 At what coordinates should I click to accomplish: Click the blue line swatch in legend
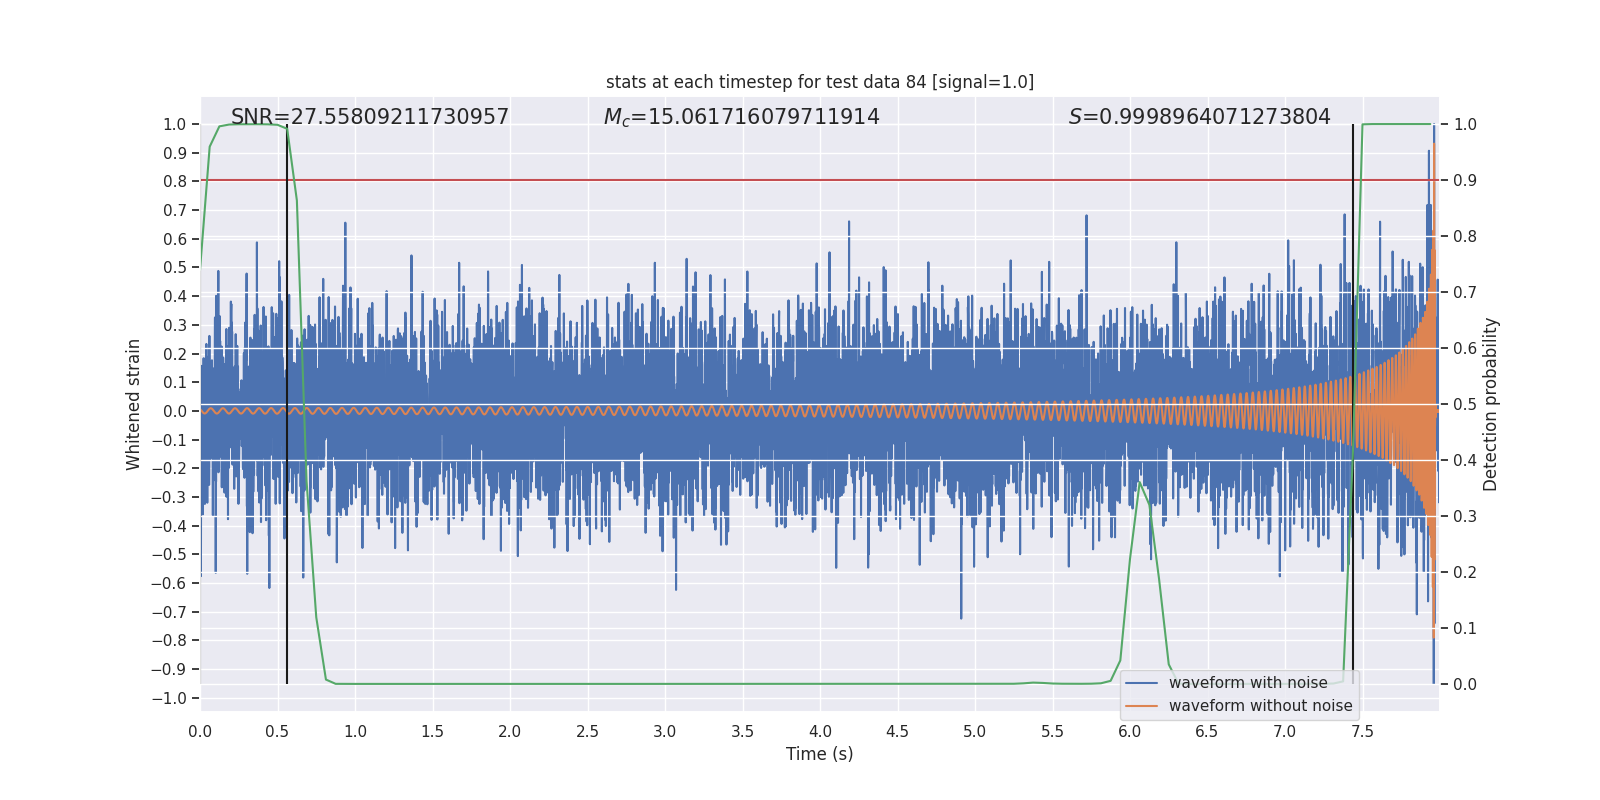point(1141,683)
